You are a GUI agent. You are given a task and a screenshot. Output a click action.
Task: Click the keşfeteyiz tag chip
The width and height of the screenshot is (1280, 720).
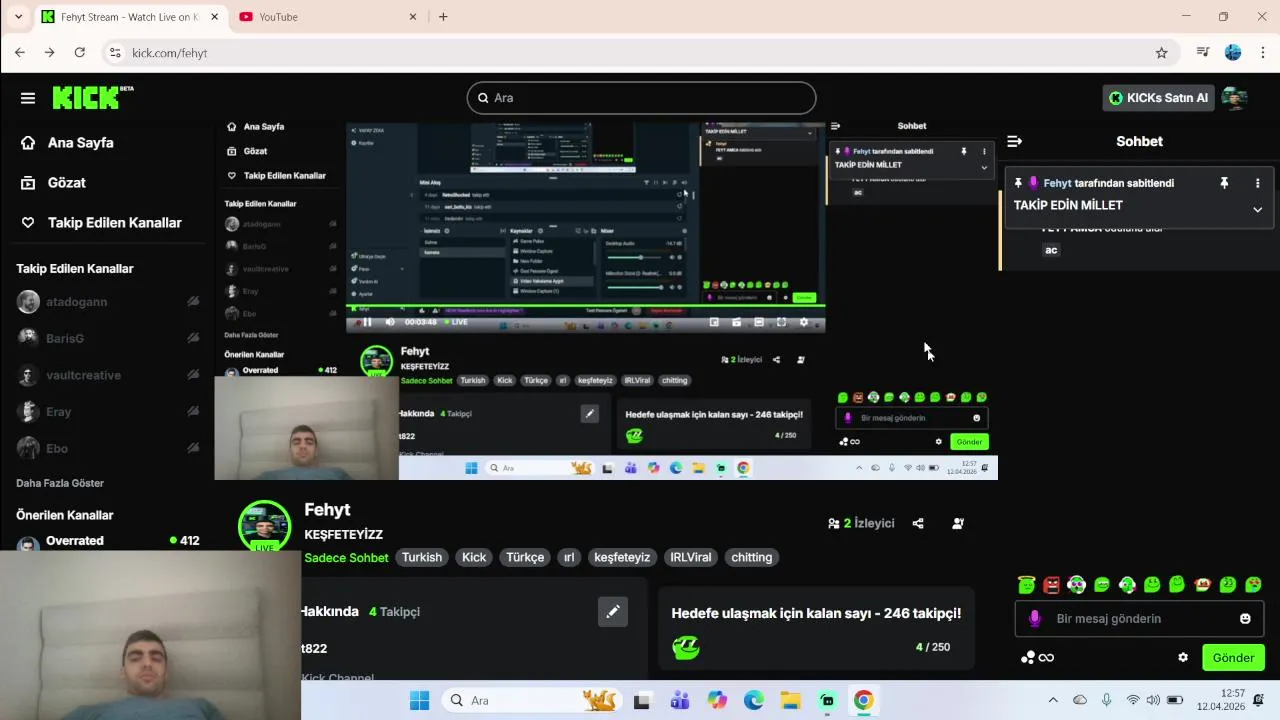[622, 557]
